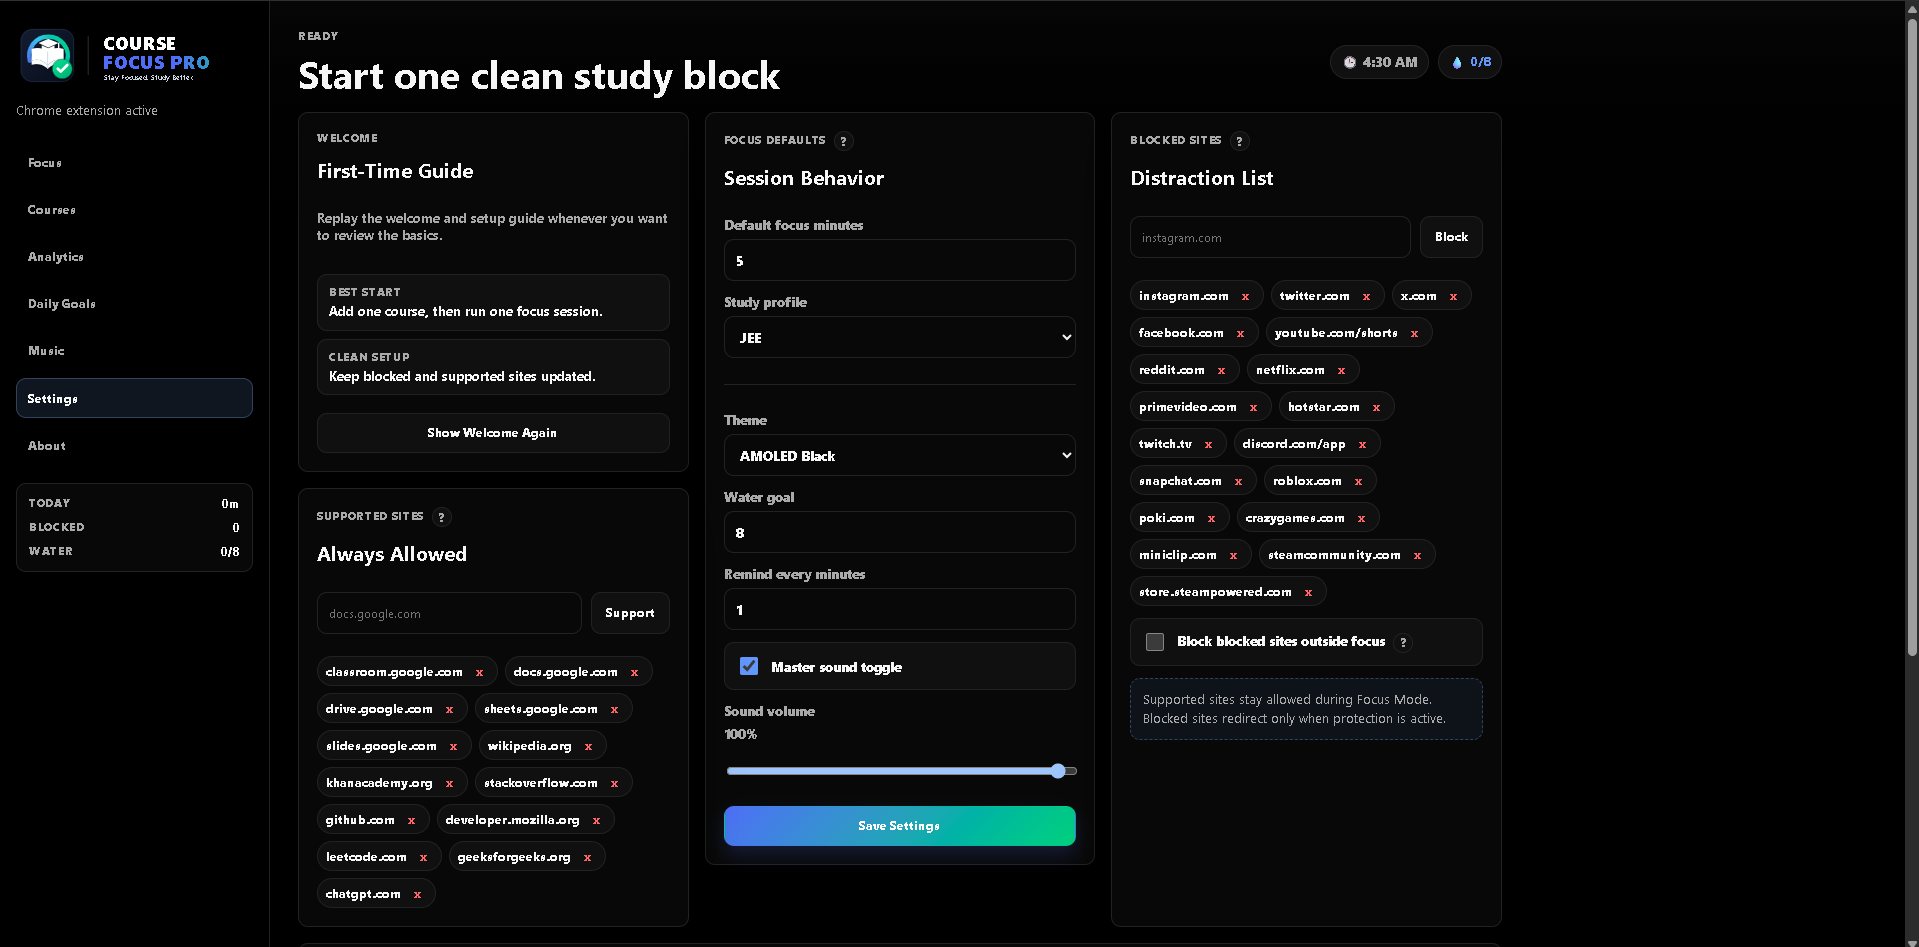Viewport: 1919px width, 947px height.
Task: Remove drive.google.com from allowed sites
Action: 449,710
